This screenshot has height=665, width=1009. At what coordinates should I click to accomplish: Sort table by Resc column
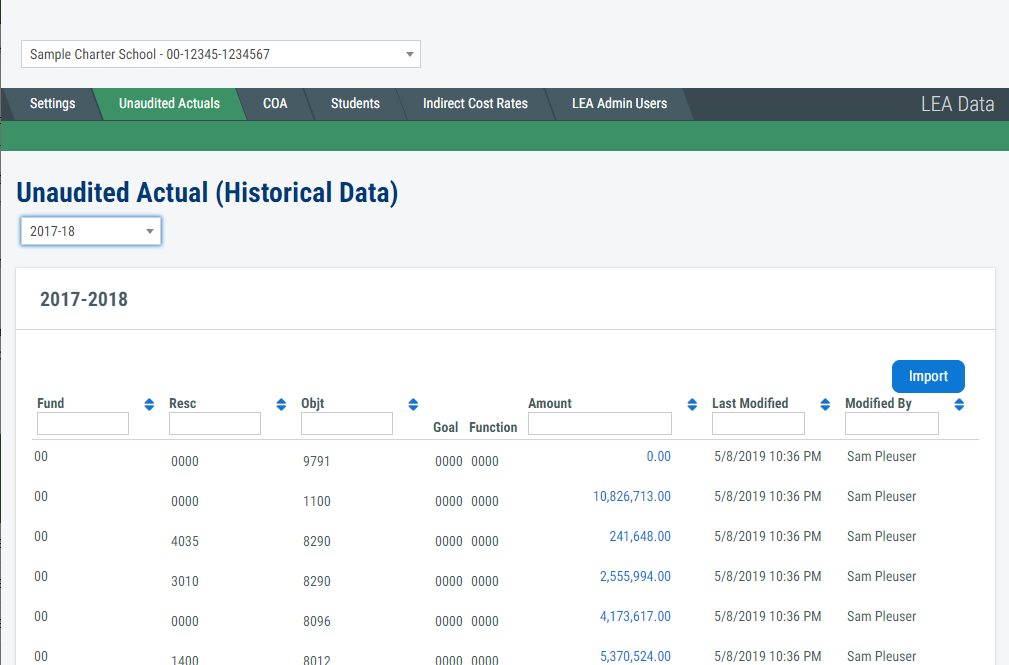pos(281,404)
